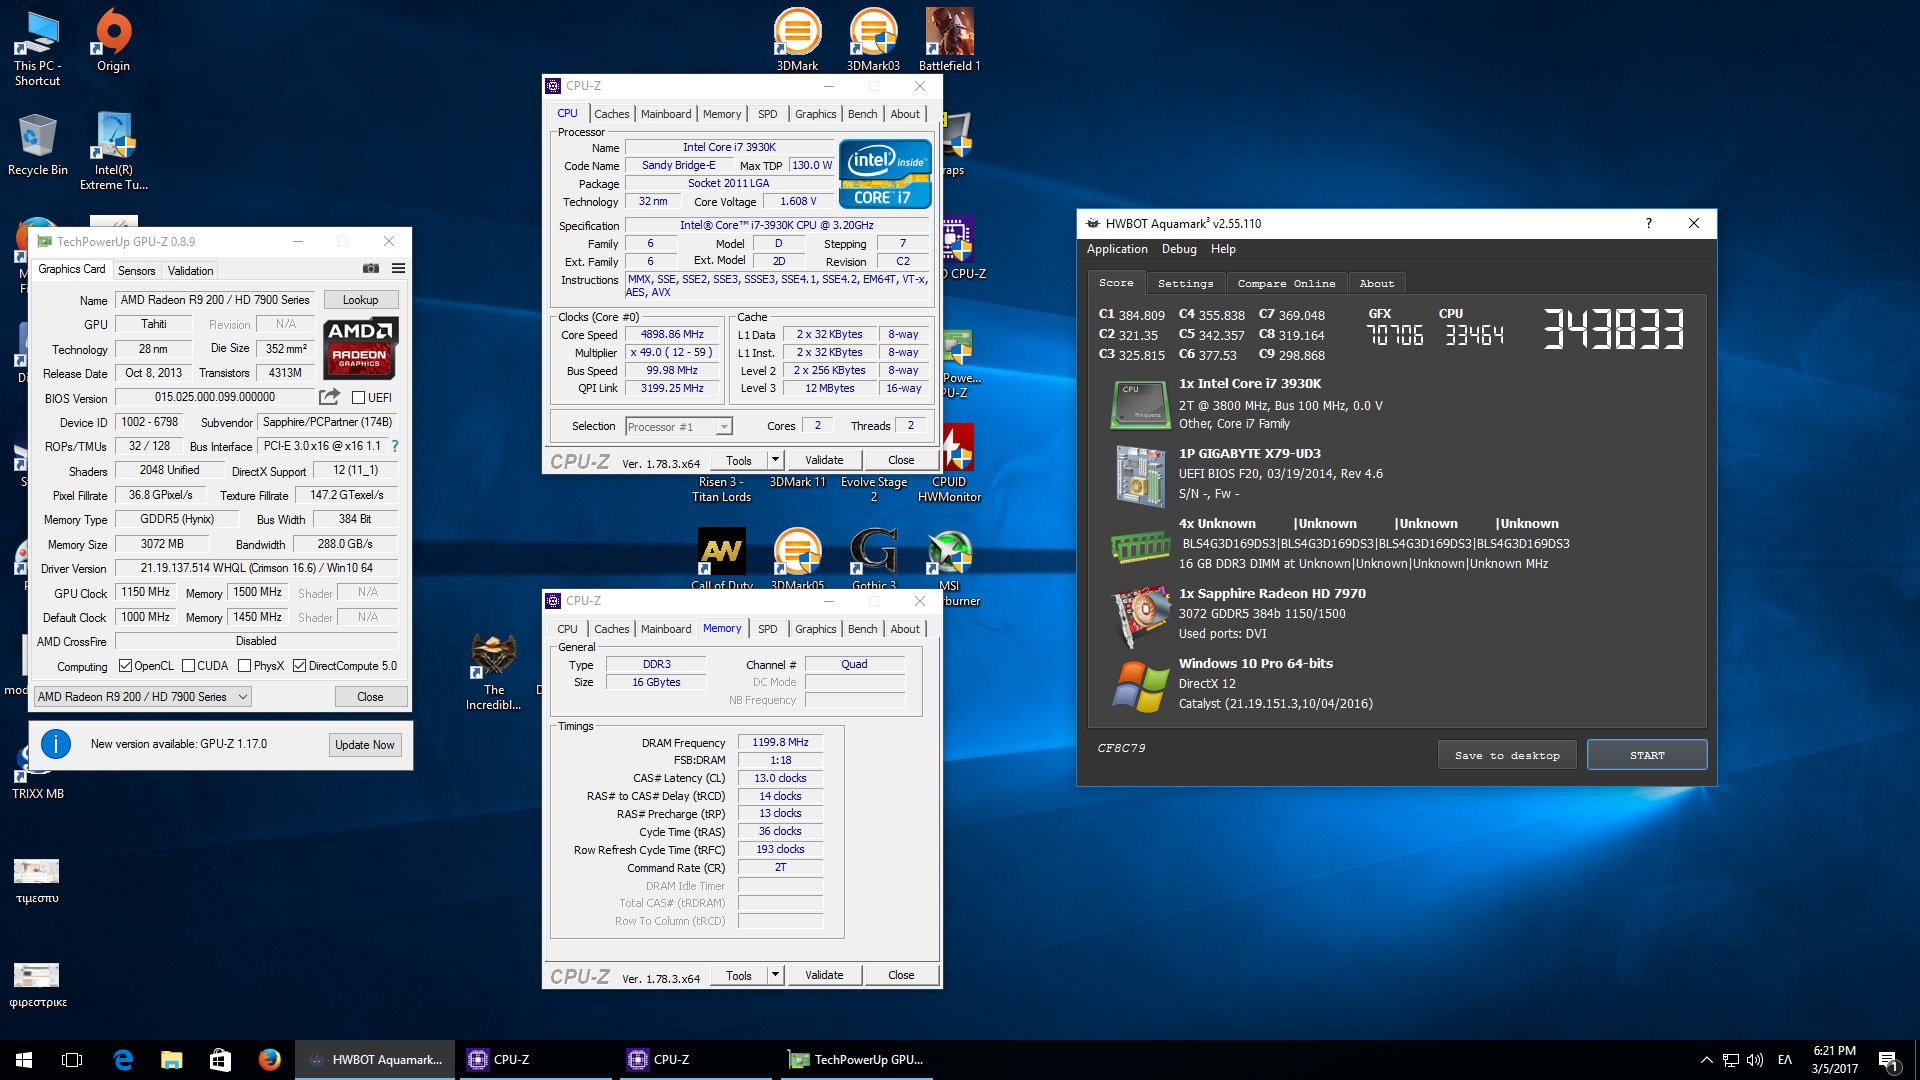Click Close button in GPU-Z window
Screen dimensions: 1920x1080
pos(370,697)
